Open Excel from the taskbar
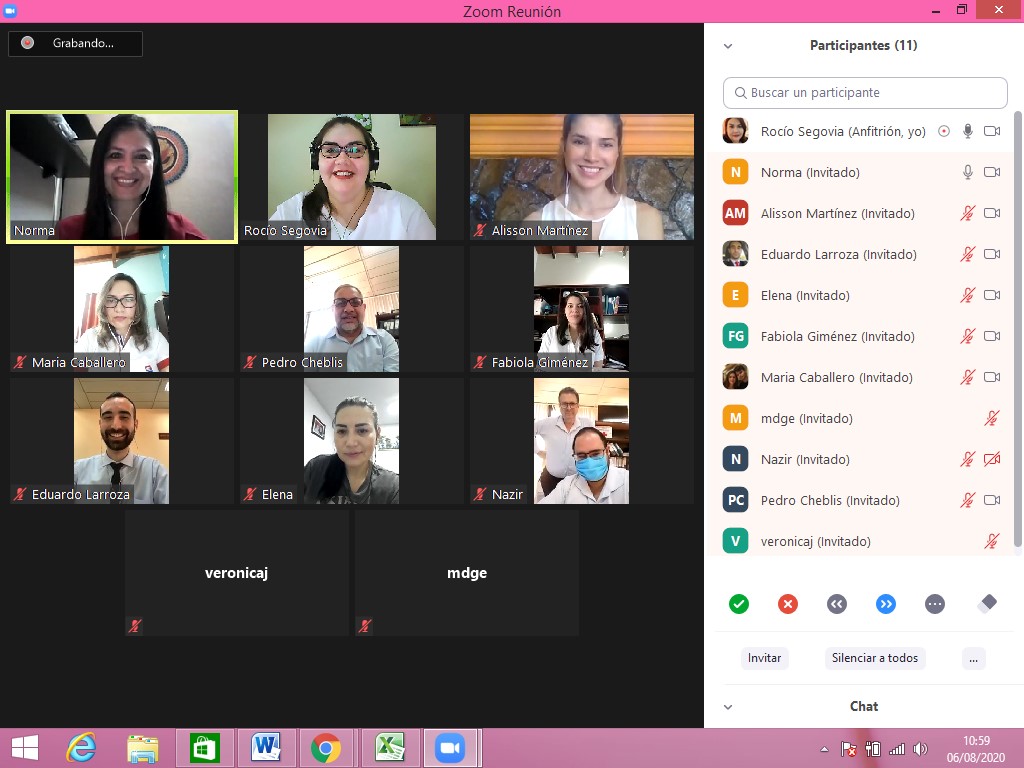This screenshot has height=768, width=1024. tap(389, 748)
